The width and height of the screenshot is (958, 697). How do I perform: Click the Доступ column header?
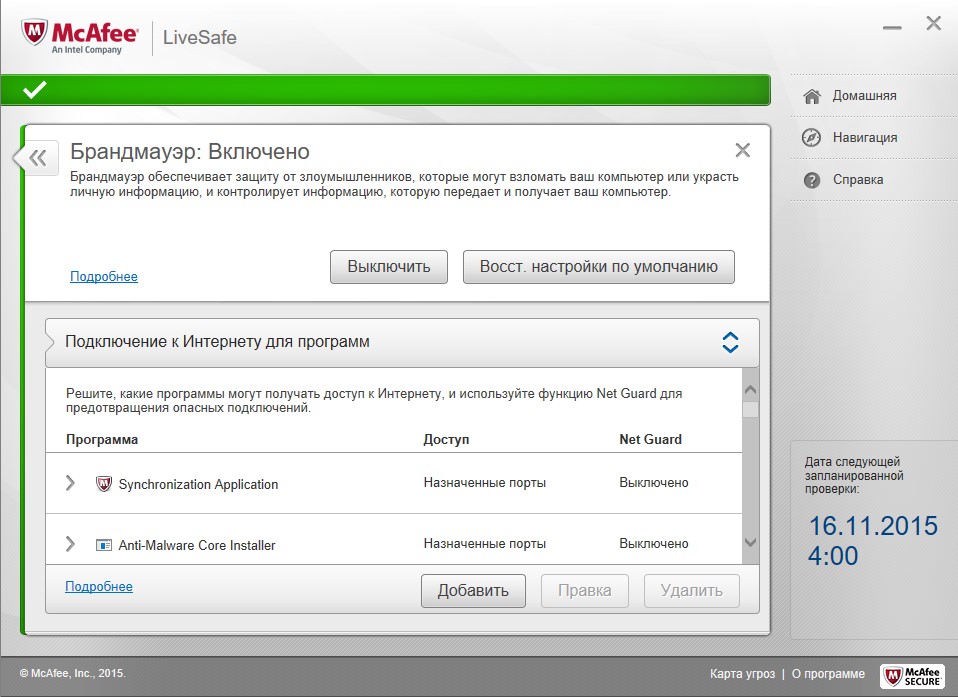tap(446, 439)
